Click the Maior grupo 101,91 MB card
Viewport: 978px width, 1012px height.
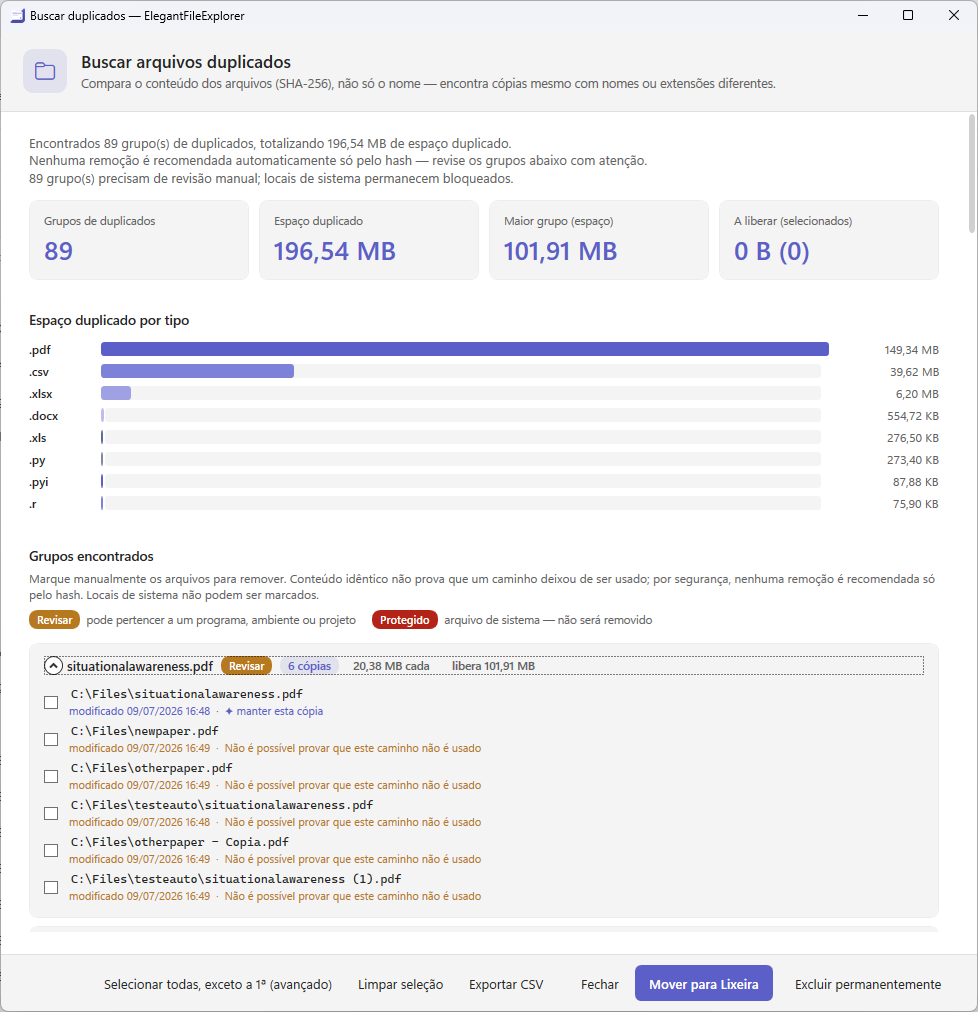click(x=598, y=240)
